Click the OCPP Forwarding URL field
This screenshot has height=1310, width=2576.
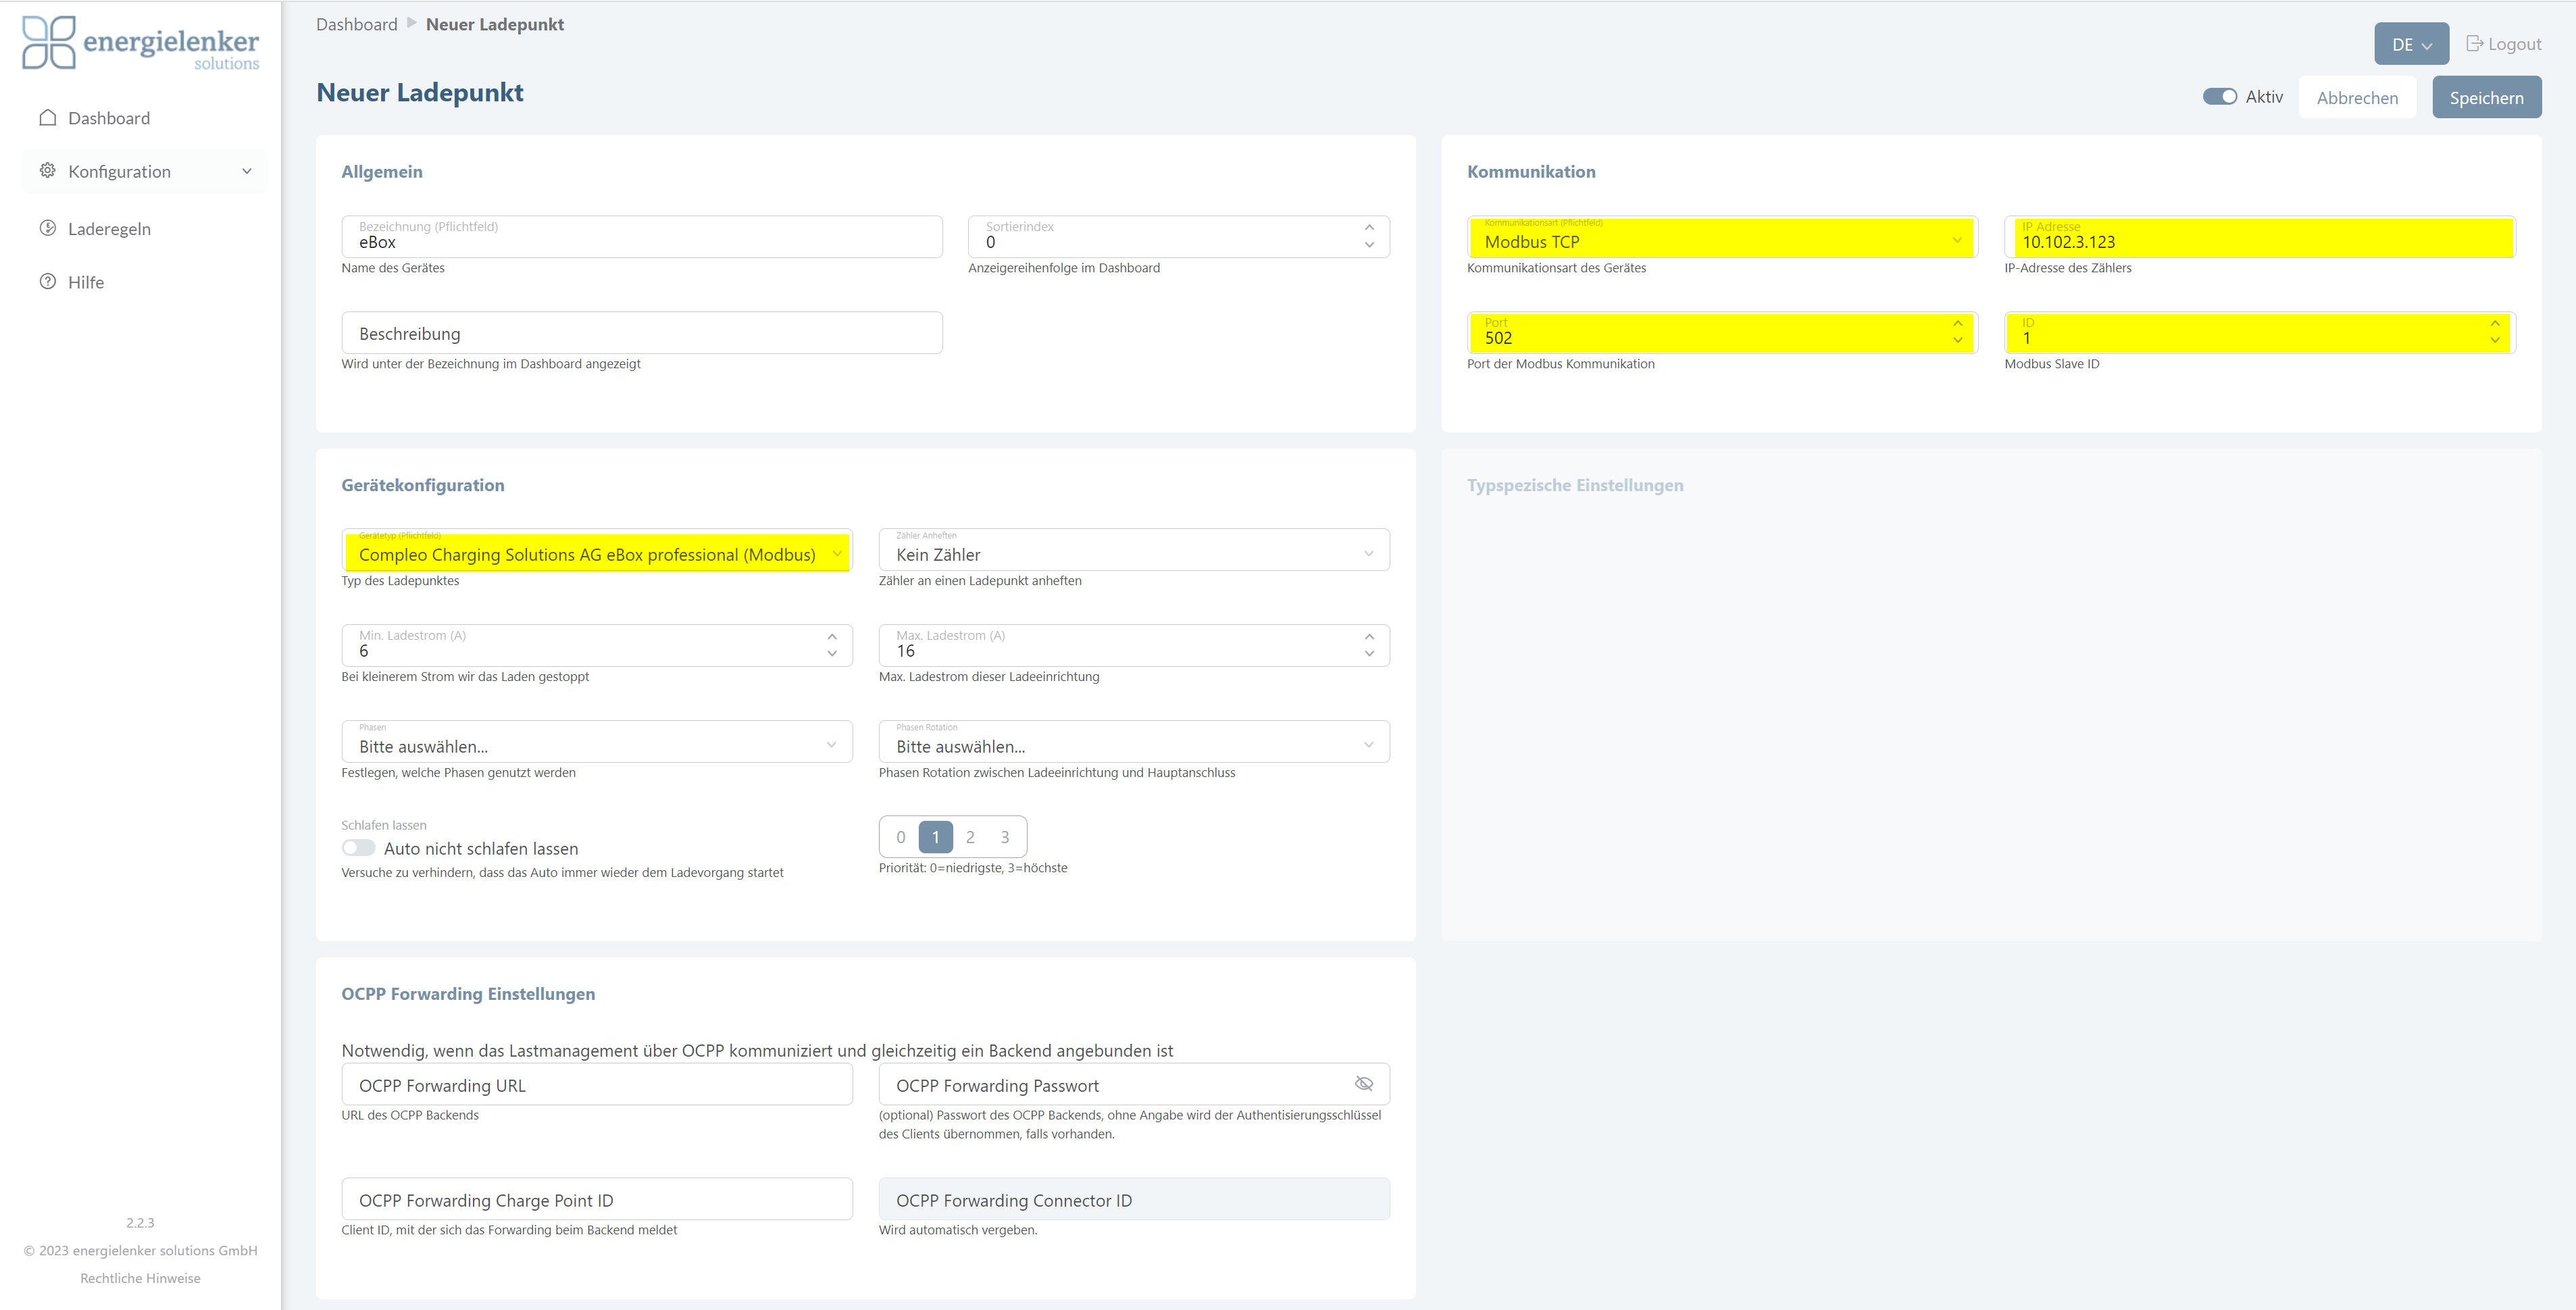[x=596, y=1085]
